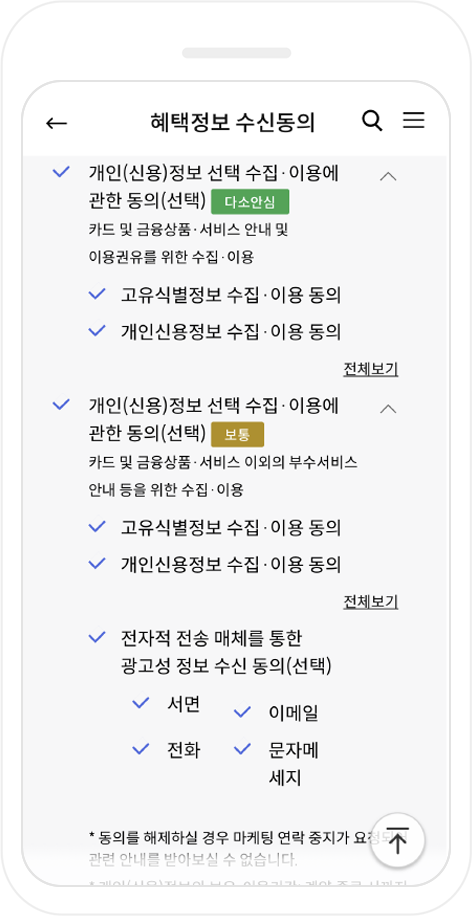Uncheck second 개인신용정보 수집·이용 동의

coord(96,563)
